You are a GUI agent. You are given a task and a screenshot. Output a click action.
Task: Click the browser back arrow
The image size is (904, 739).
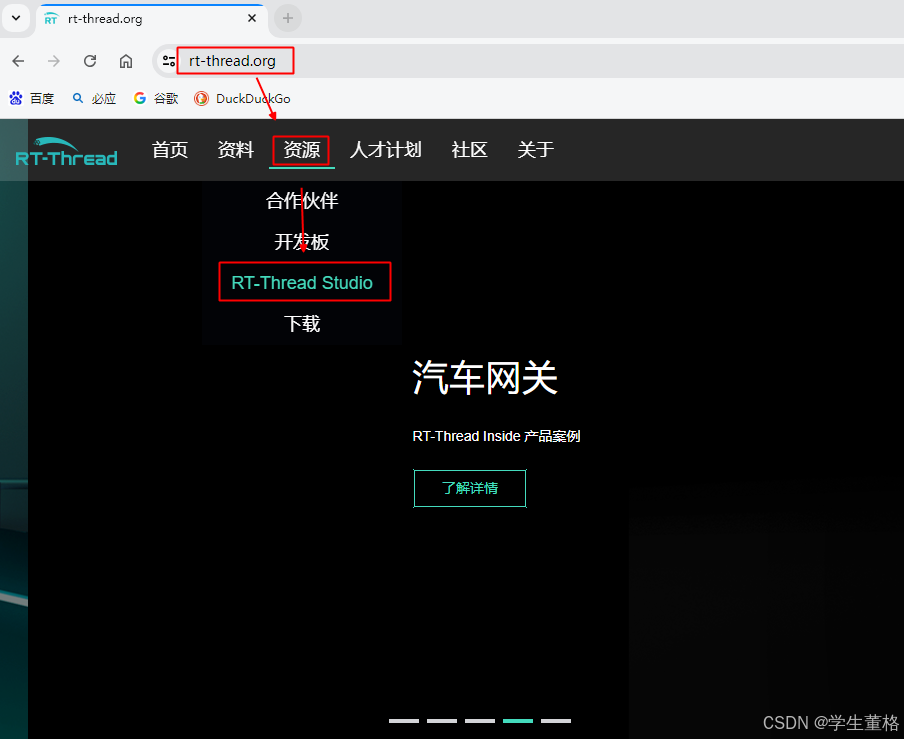tap(18, 61)
